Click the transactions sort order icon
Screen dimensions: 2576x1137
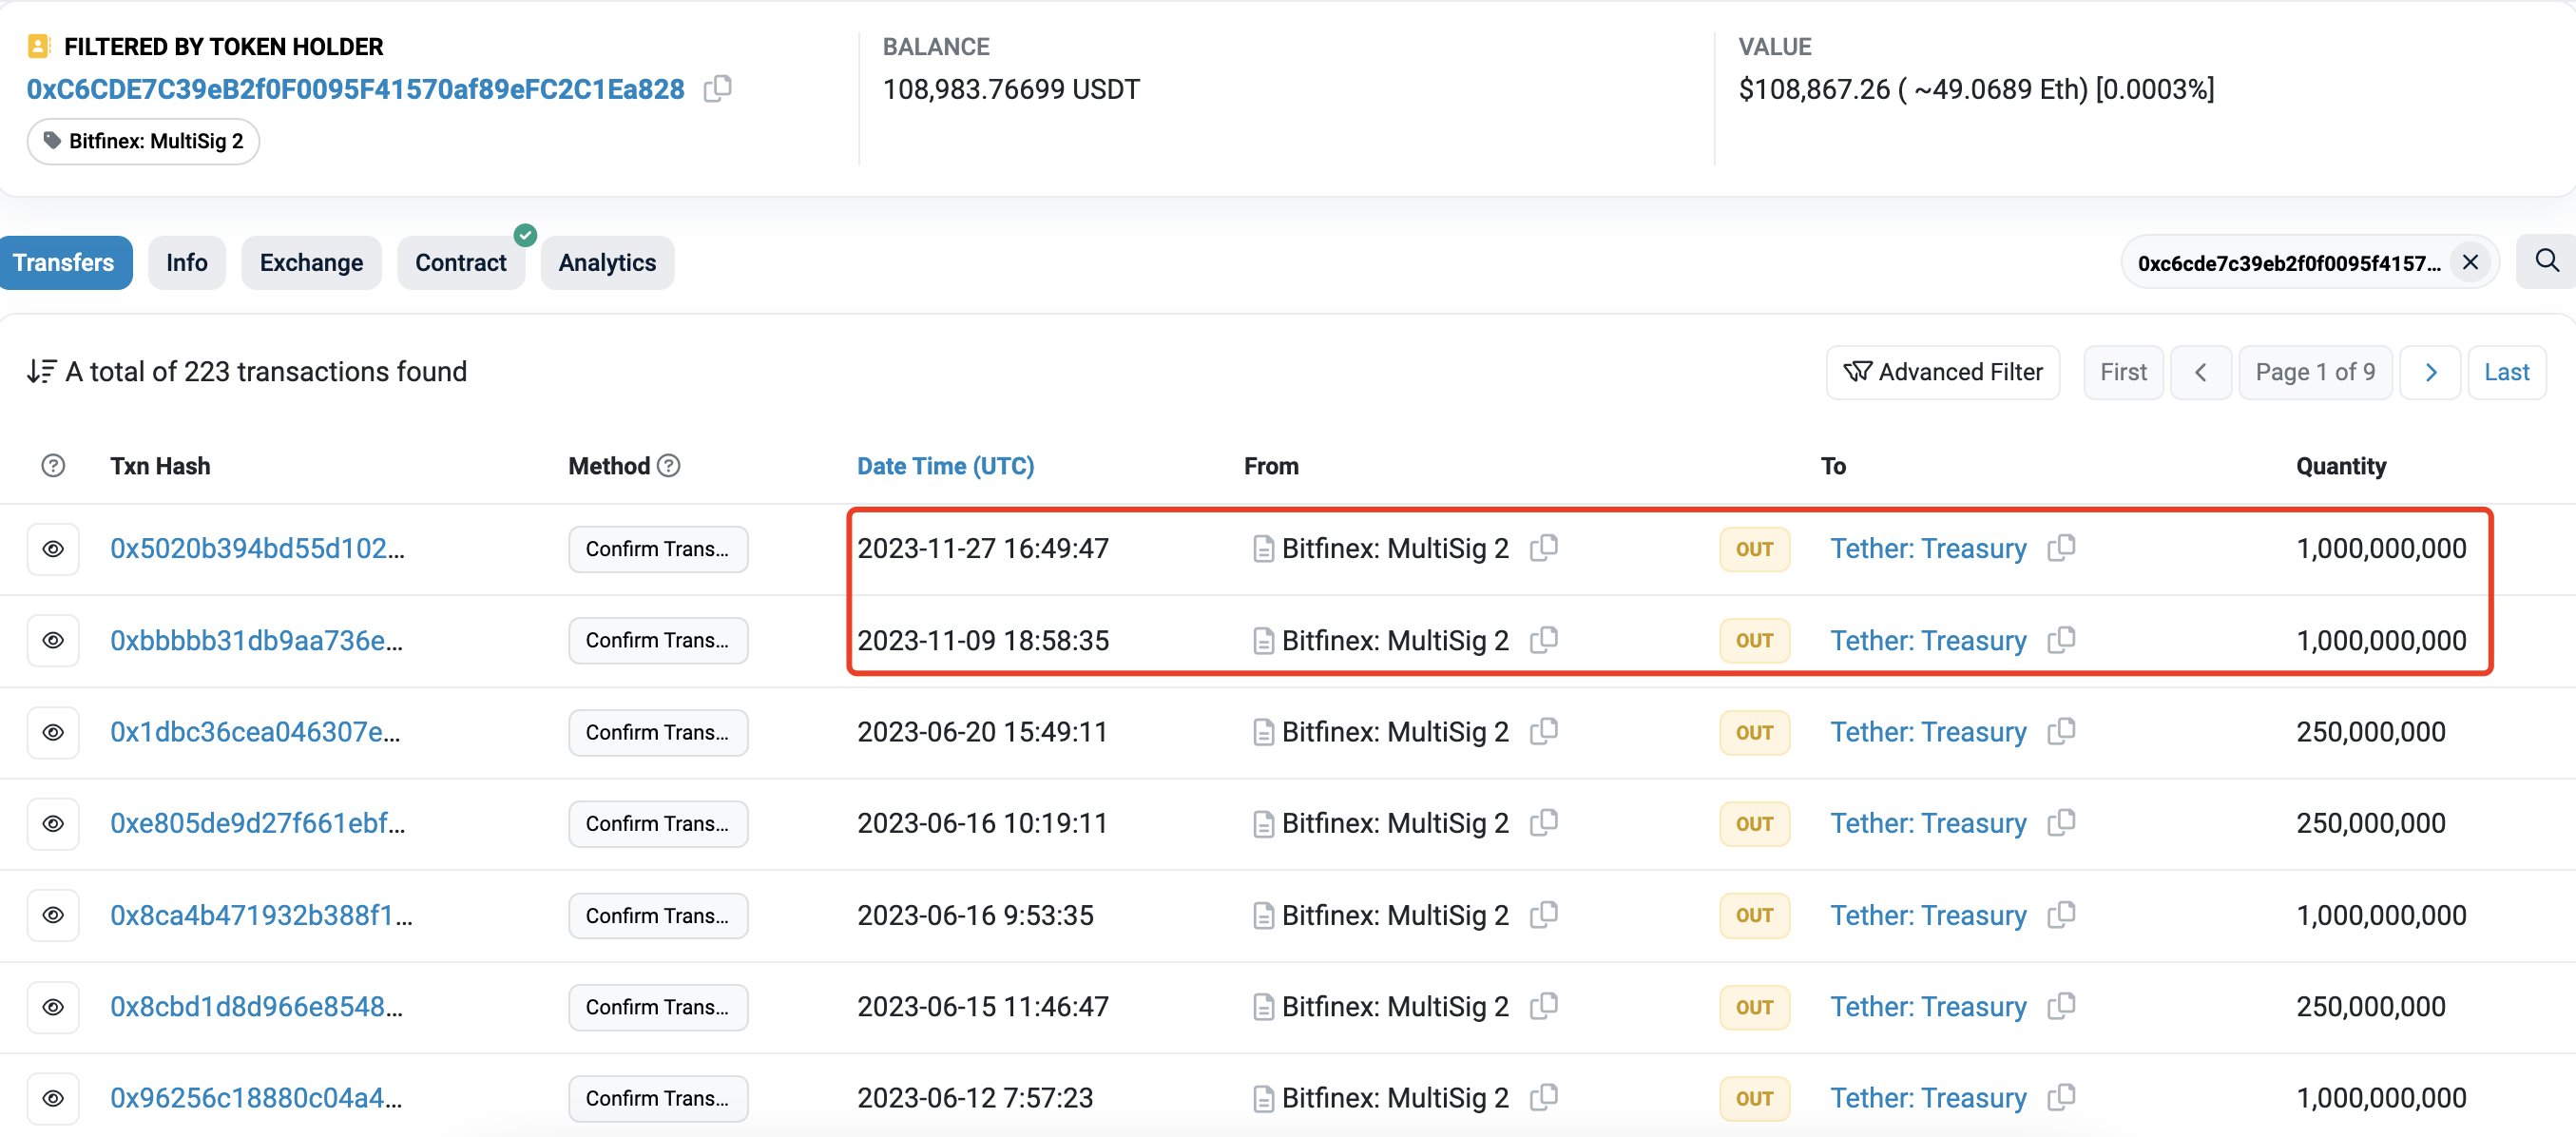click(x=41, y=372)
